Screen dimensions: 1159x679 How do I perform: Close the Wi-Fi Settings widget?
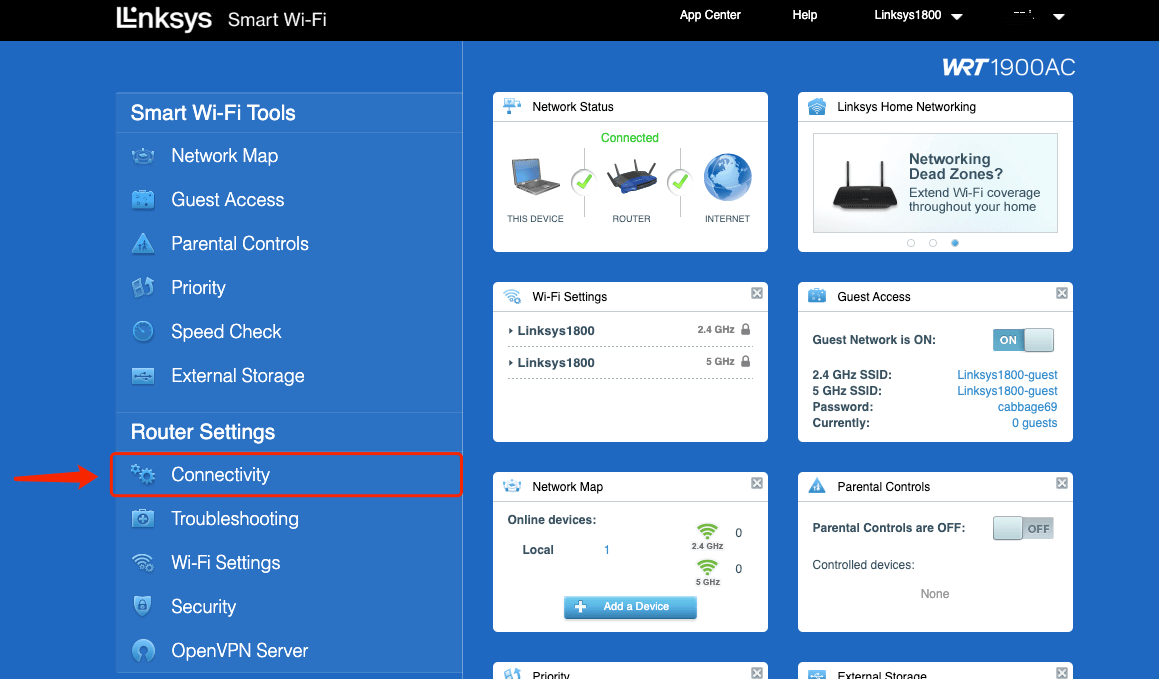tap(756, 293)
